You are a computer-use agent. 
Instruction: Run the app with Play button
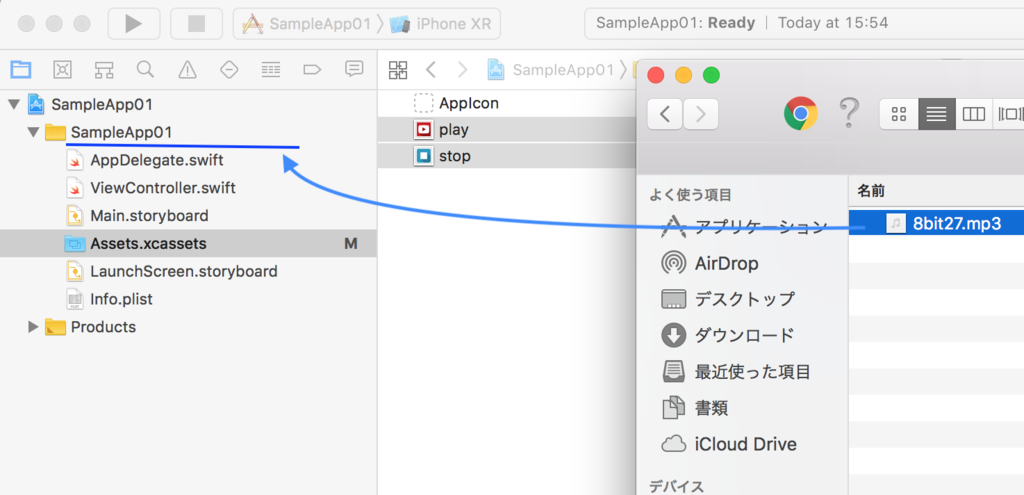134,24
